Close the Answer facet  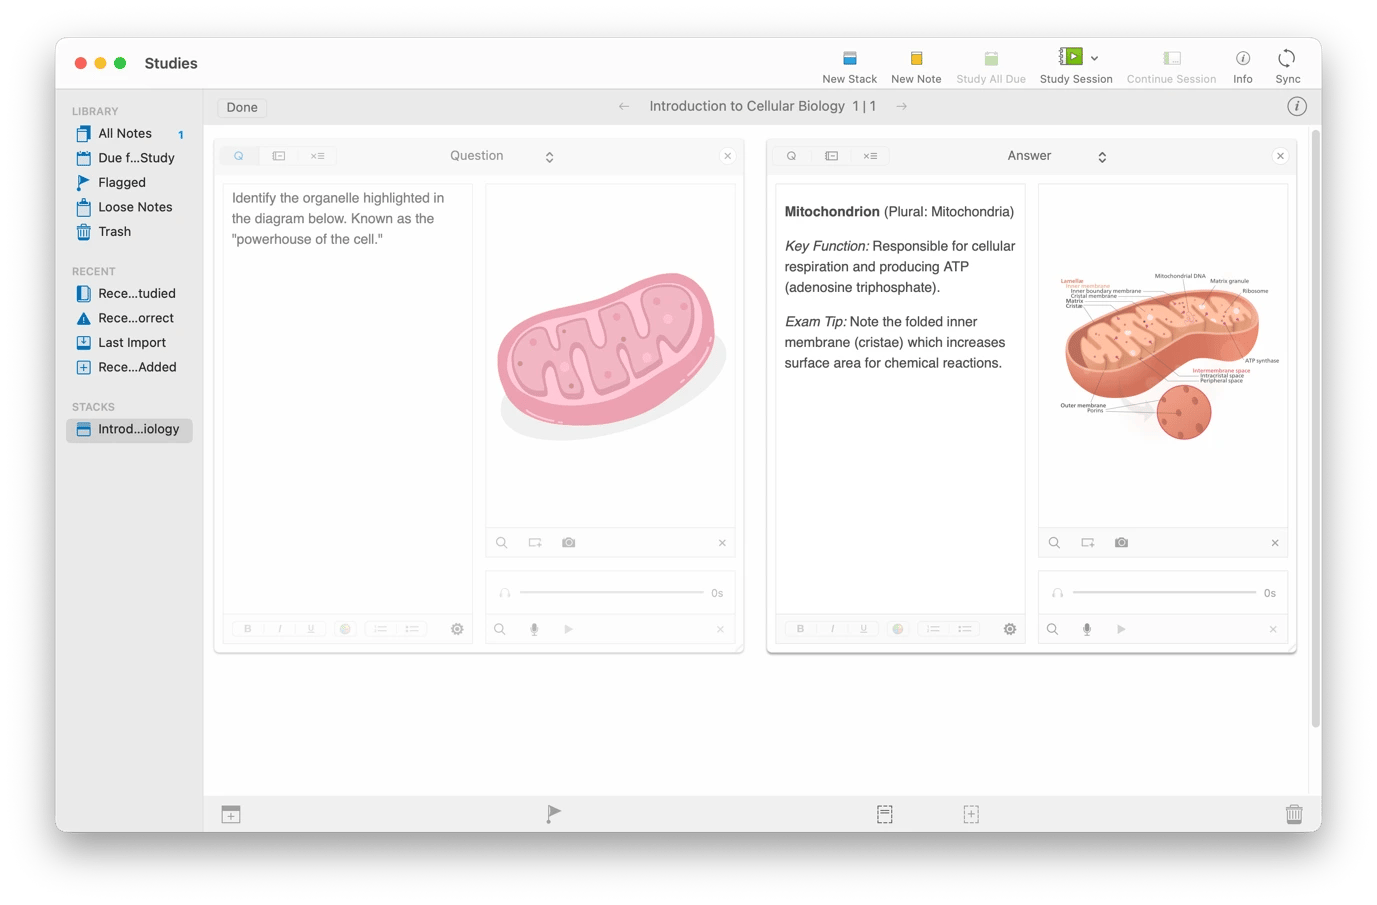[1280, 156]
